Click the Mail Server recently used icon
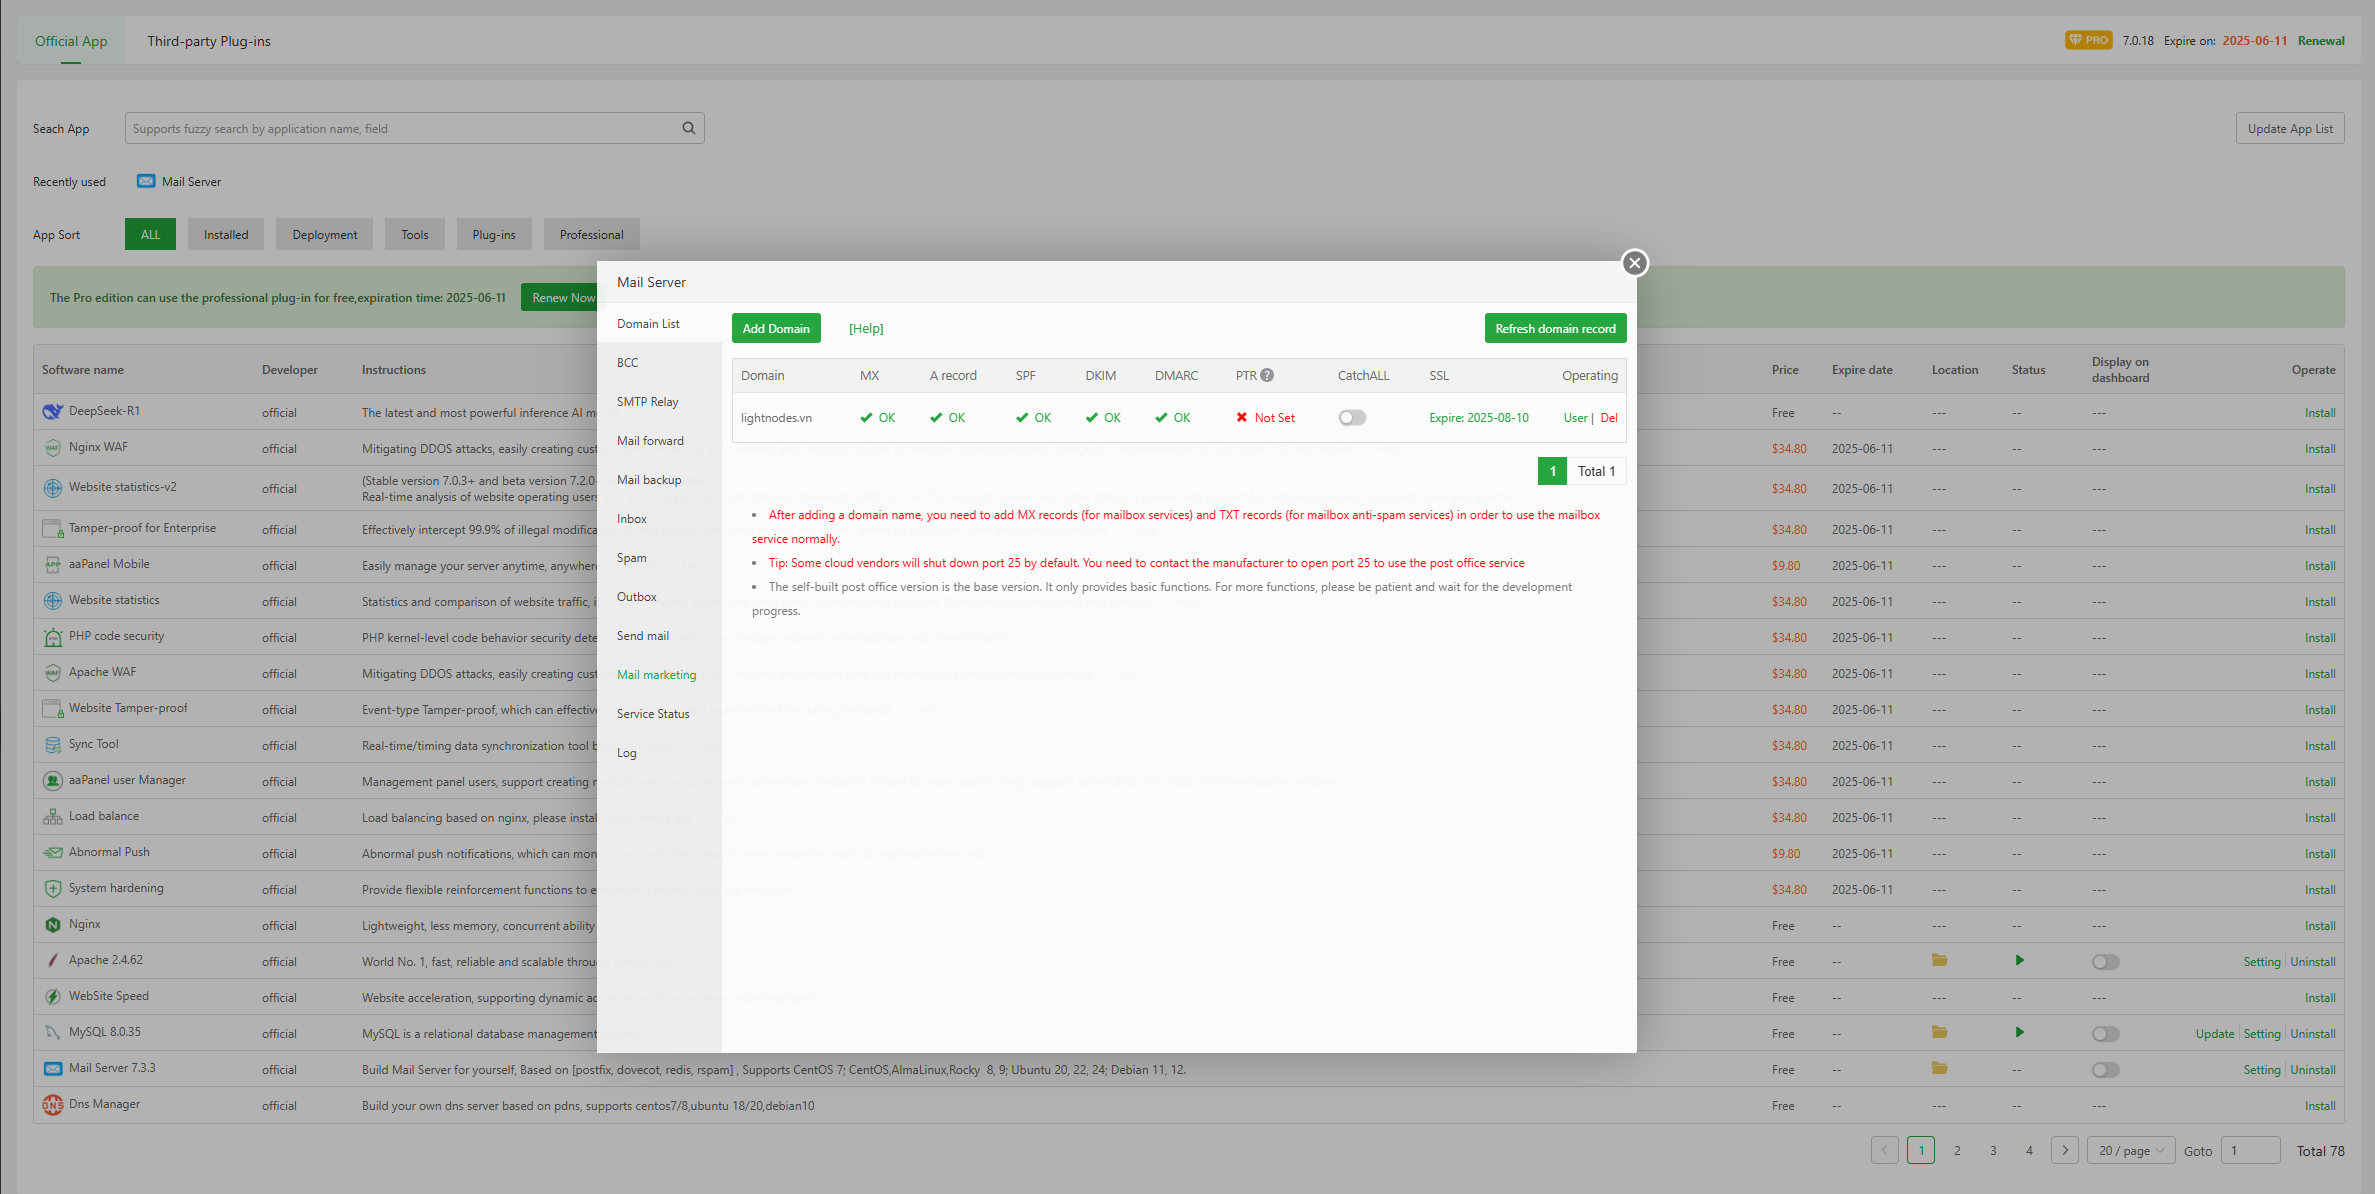This screenshot has width=2375, height=1194. [146, 181]
